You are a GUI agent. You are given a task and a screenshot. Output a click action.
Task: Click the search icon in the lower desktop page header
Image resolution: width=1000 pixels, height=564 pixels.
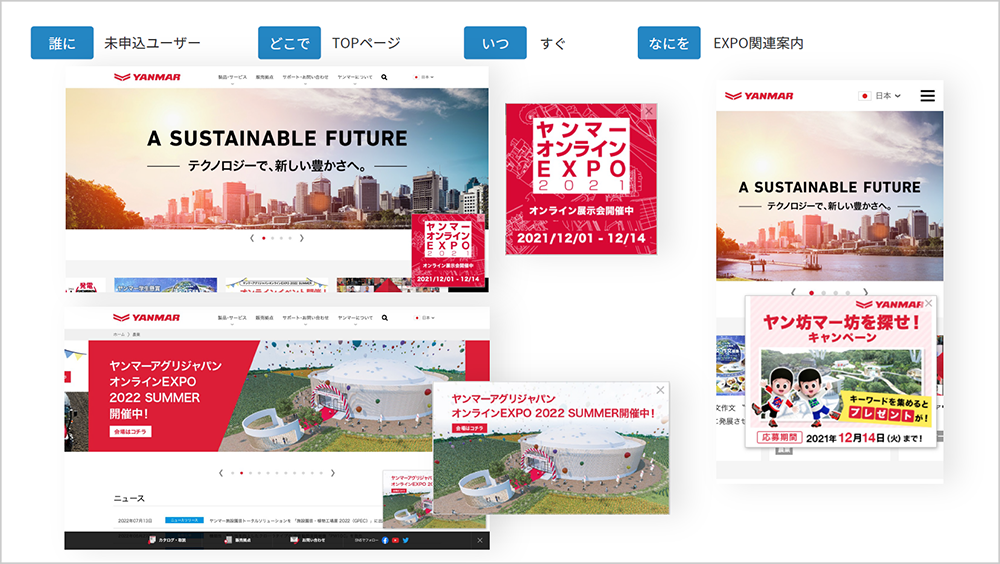(385, 318)
